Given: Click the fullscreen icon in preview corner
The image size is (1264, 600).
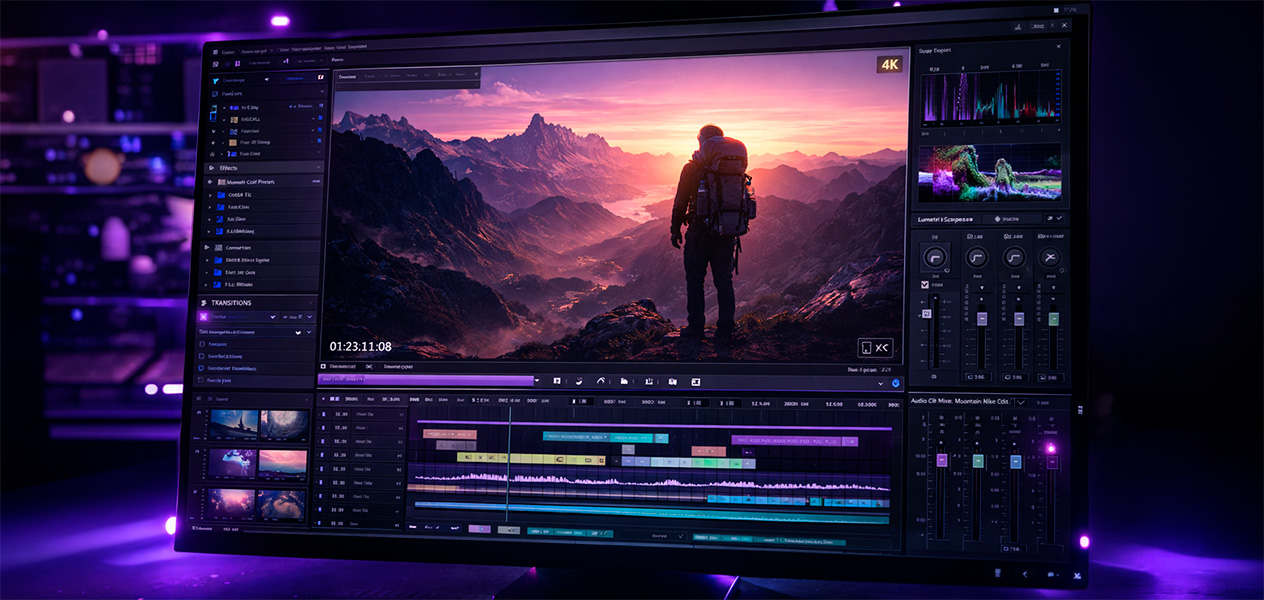Looking at the screenshot, I should pos(875,348).
